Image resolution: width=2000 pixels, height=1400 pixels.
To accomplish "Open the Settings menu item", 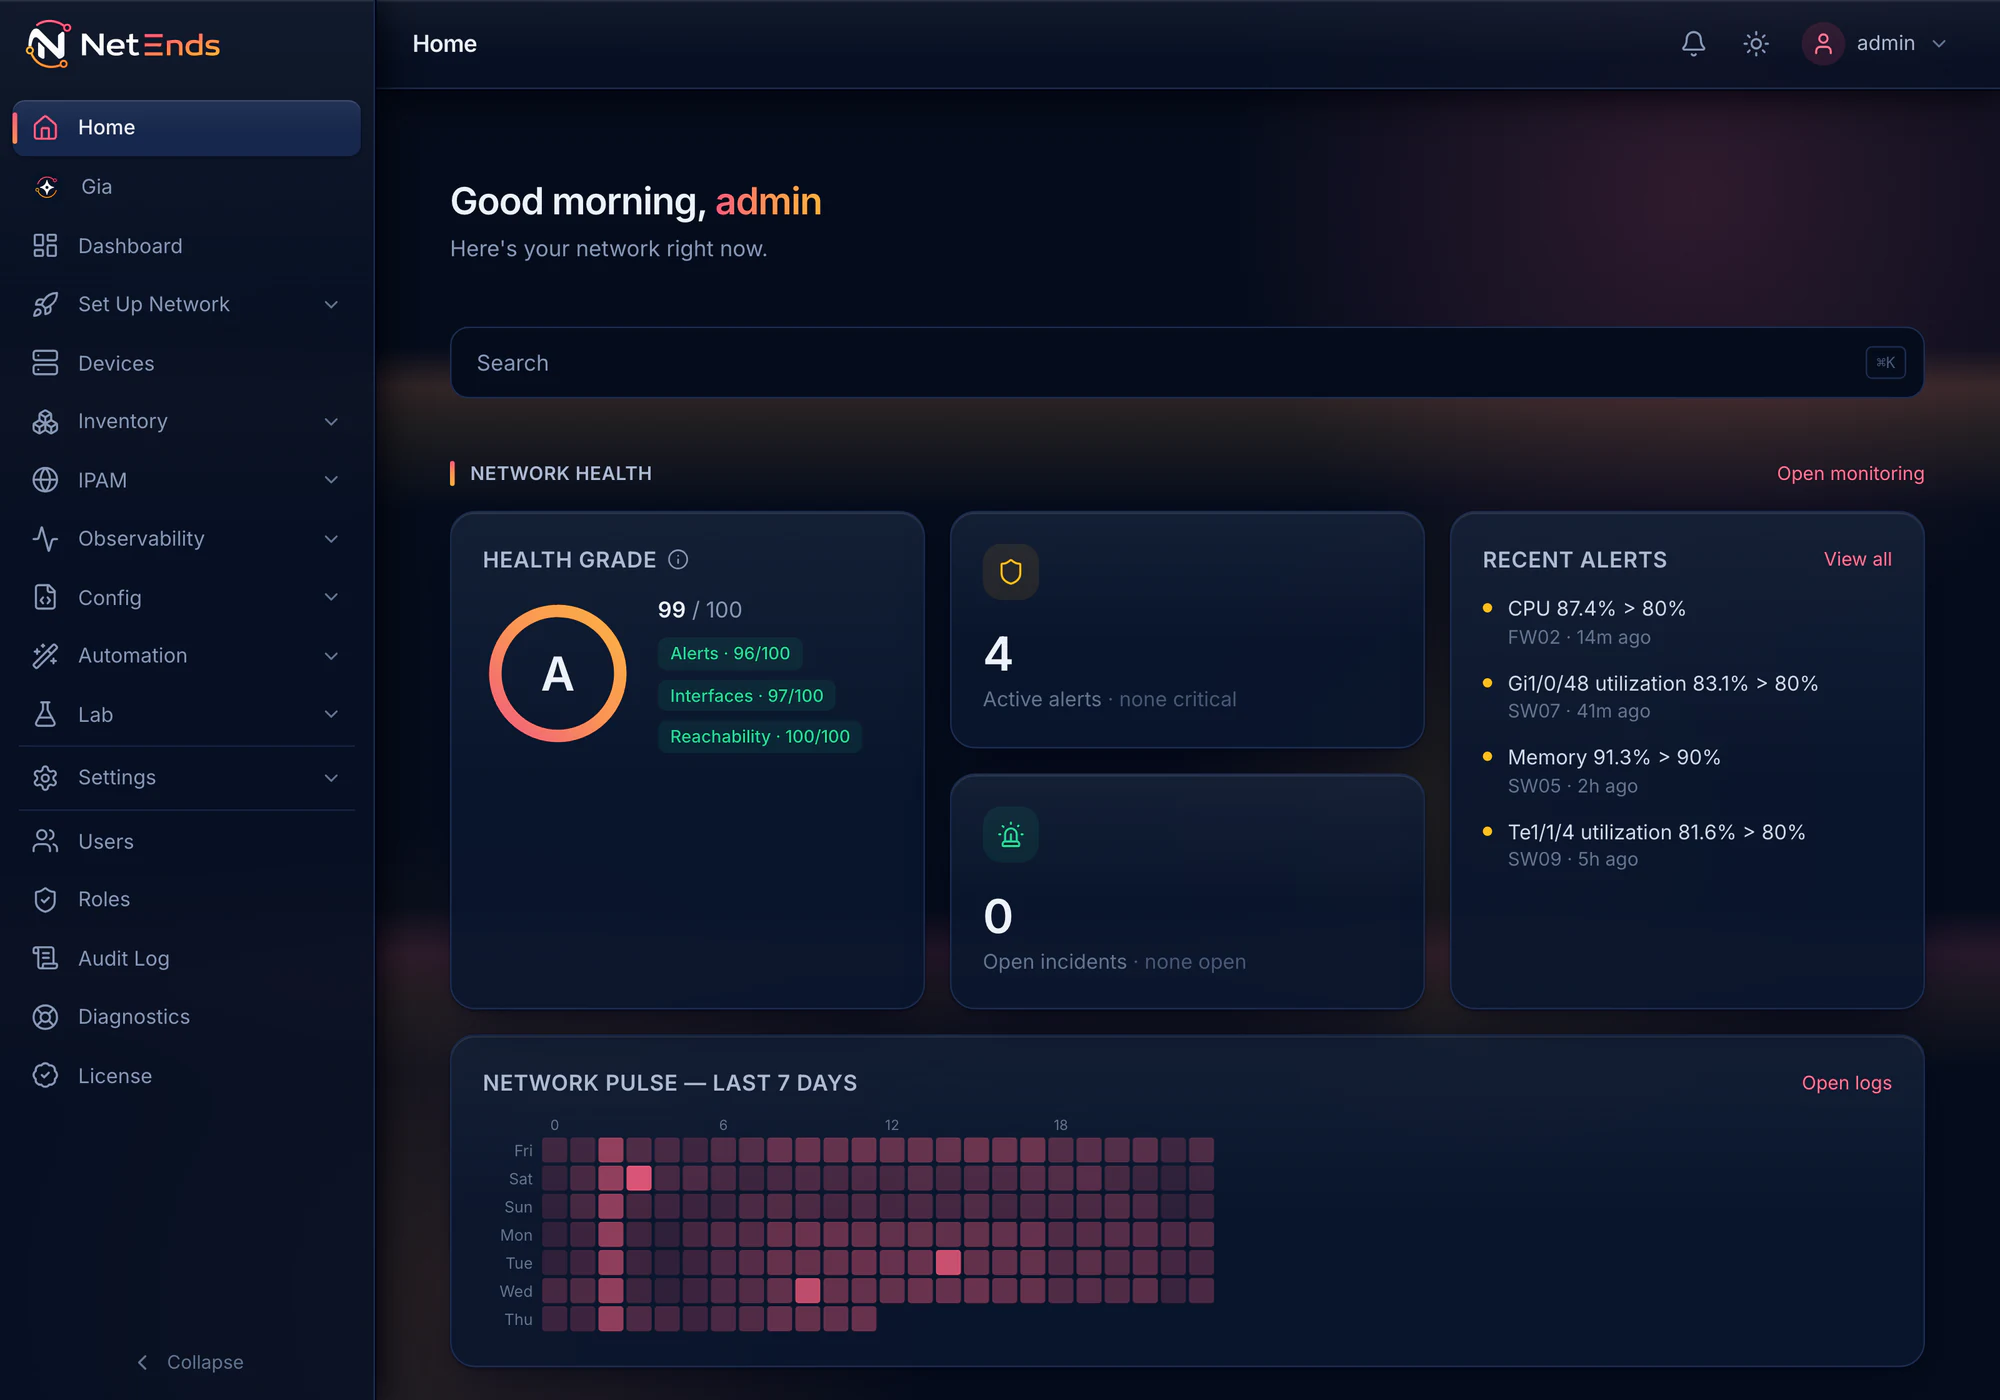I will coord(187,777).
